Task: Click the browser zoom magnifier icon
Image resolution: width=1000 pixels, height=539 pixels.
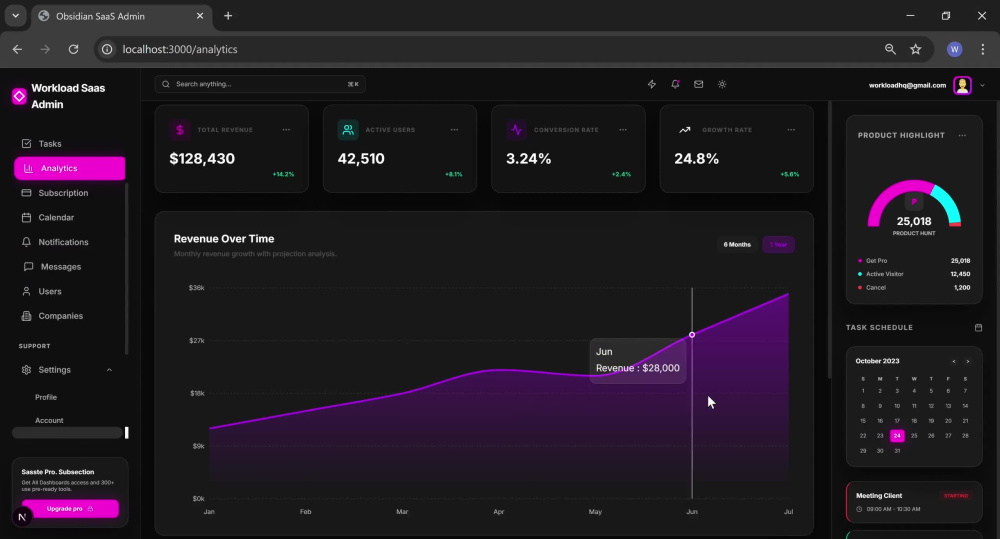Action: [890, 49]
